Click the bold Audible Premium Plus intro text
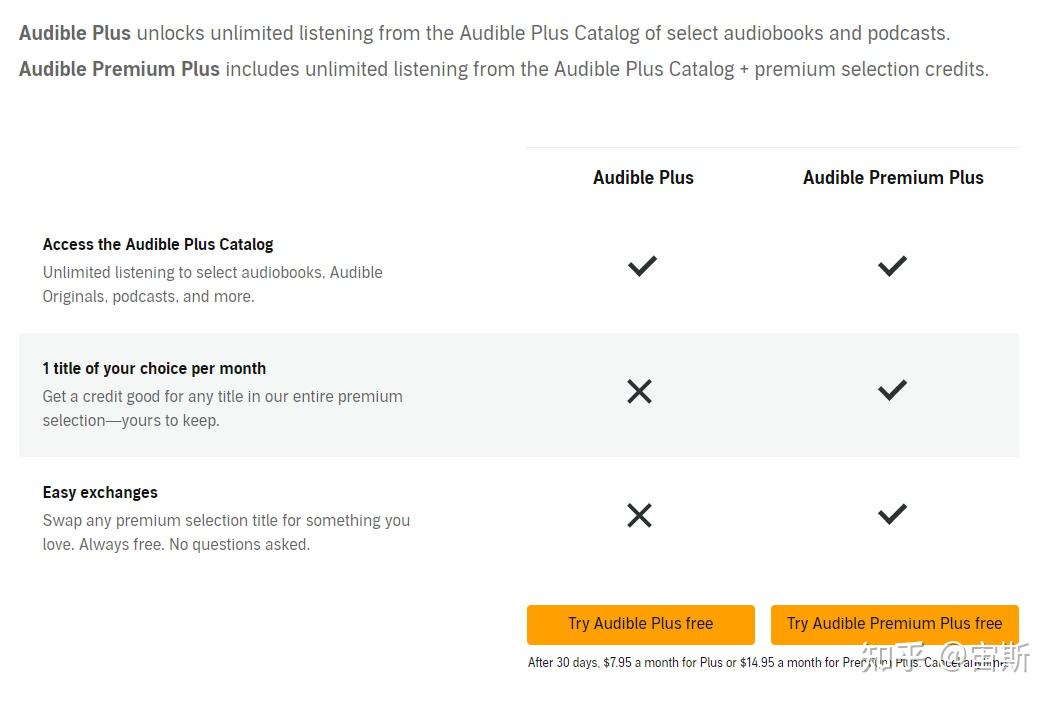This screenshot has height=701, width=1057. point(119,69)
